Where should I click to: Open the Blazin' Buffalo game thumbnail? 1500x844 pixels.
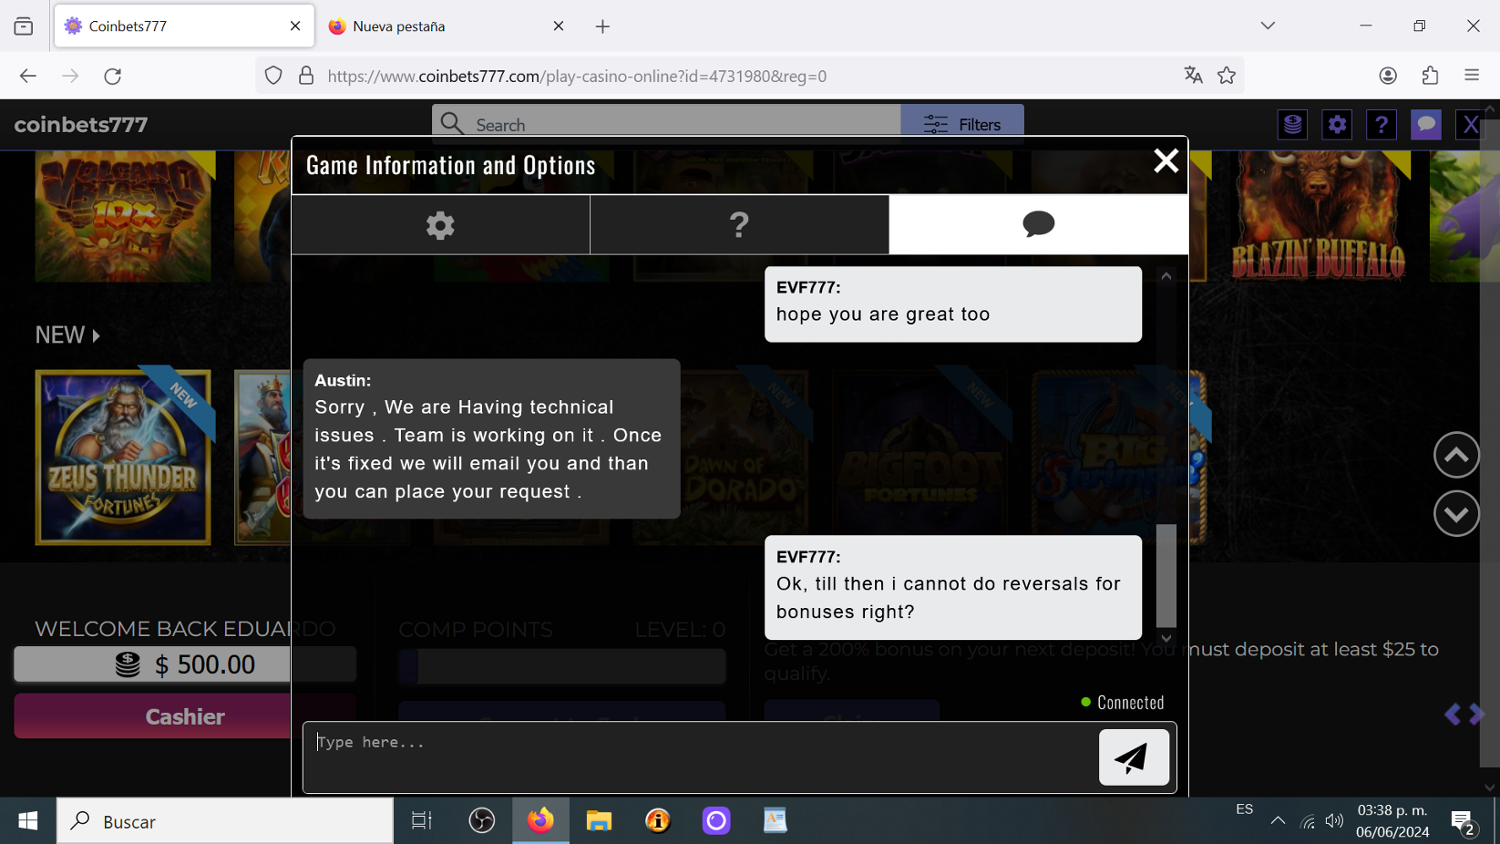click(x=1319, y=216)
